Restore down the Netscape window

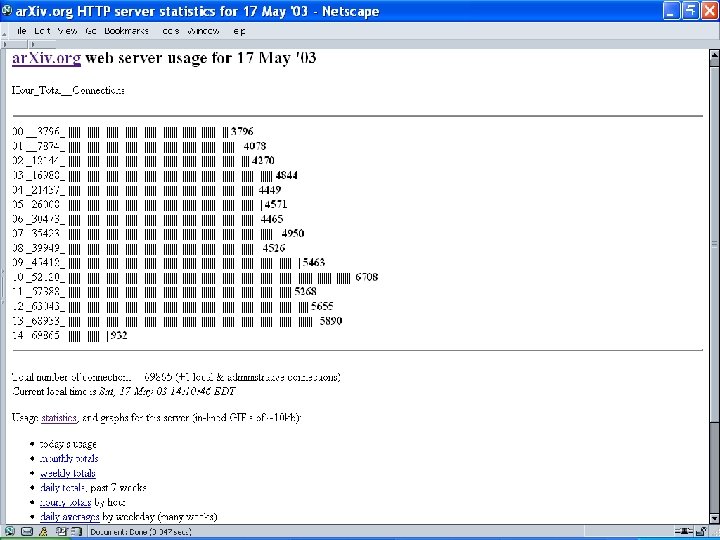click(690, 11)
